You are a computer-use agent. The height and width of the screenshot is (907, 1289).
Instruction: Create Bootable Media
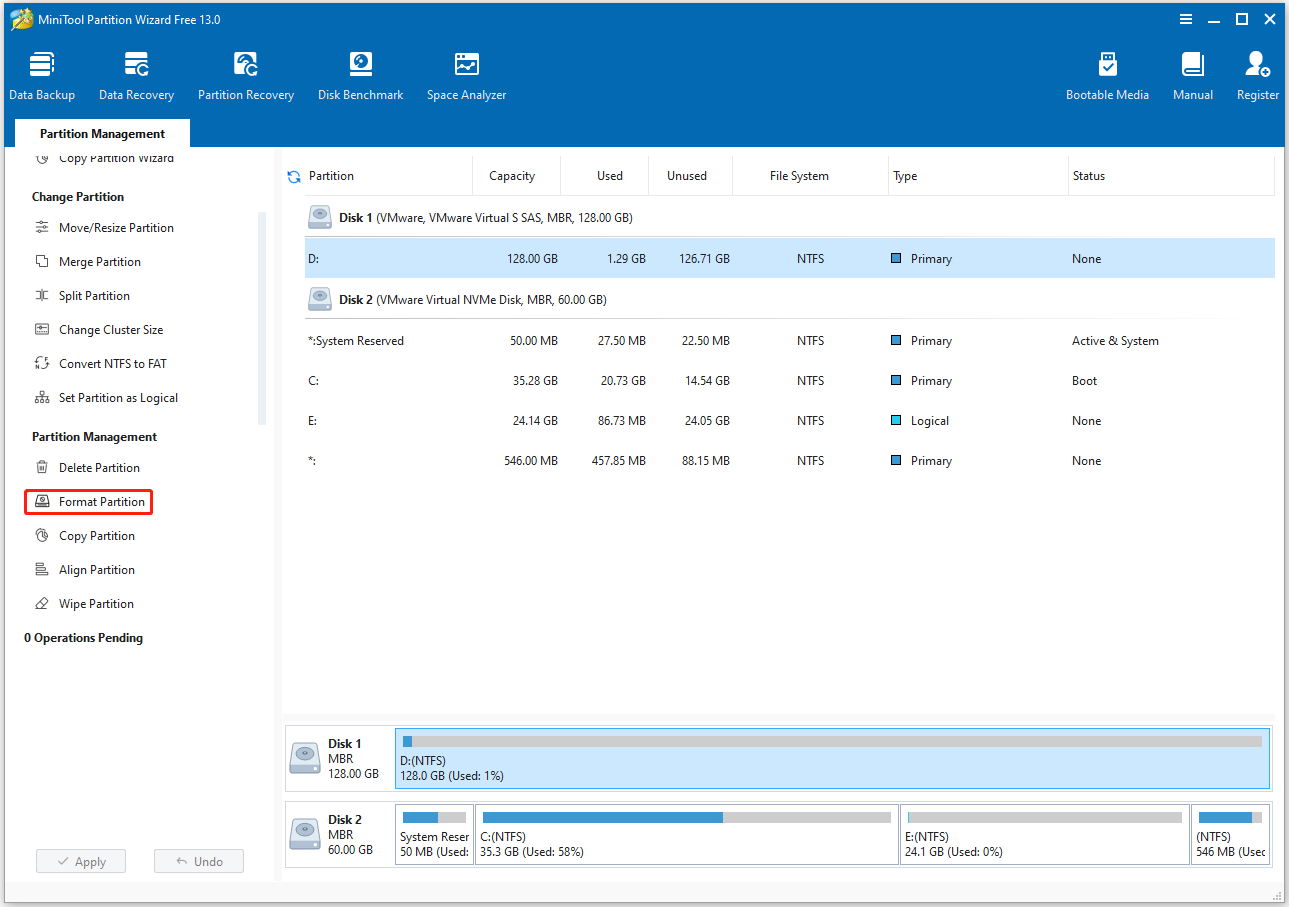pyautogui.click(x=1107, y=75)
